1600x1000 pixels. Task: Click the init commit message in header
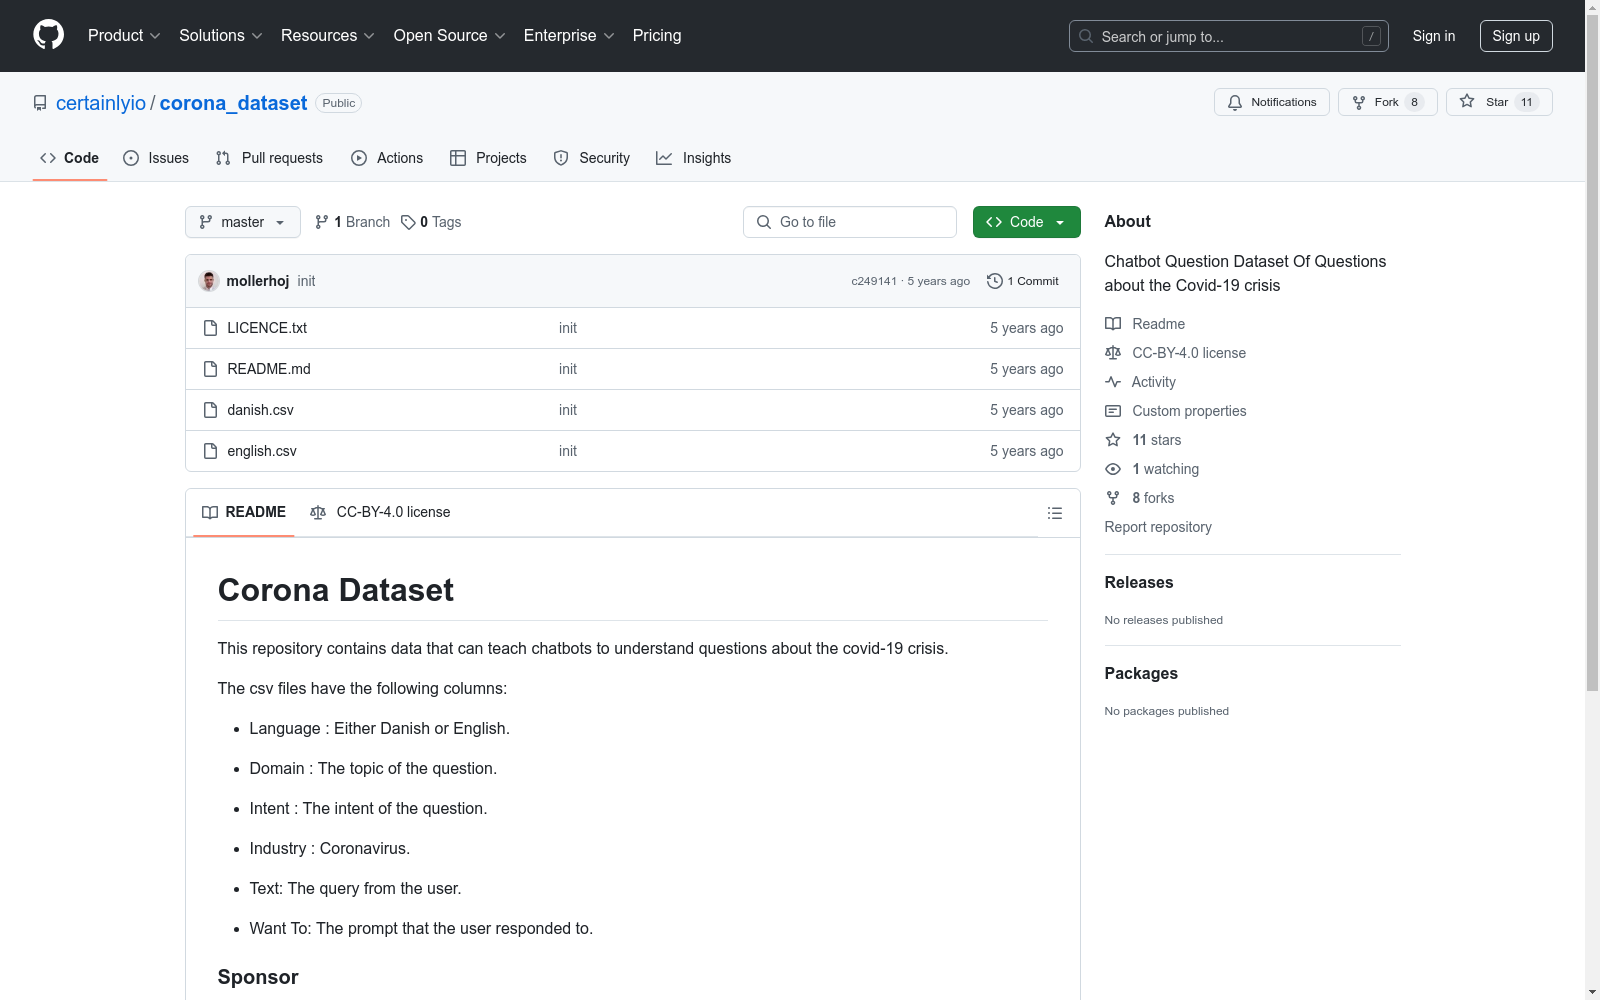306,281
